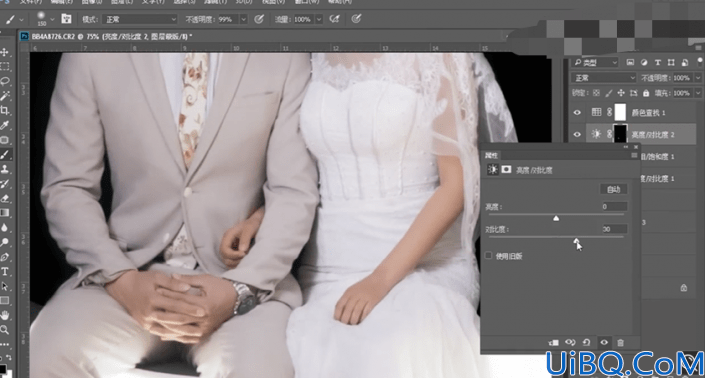Delete adjustment layer trash icon

click(x=620, y=342)
